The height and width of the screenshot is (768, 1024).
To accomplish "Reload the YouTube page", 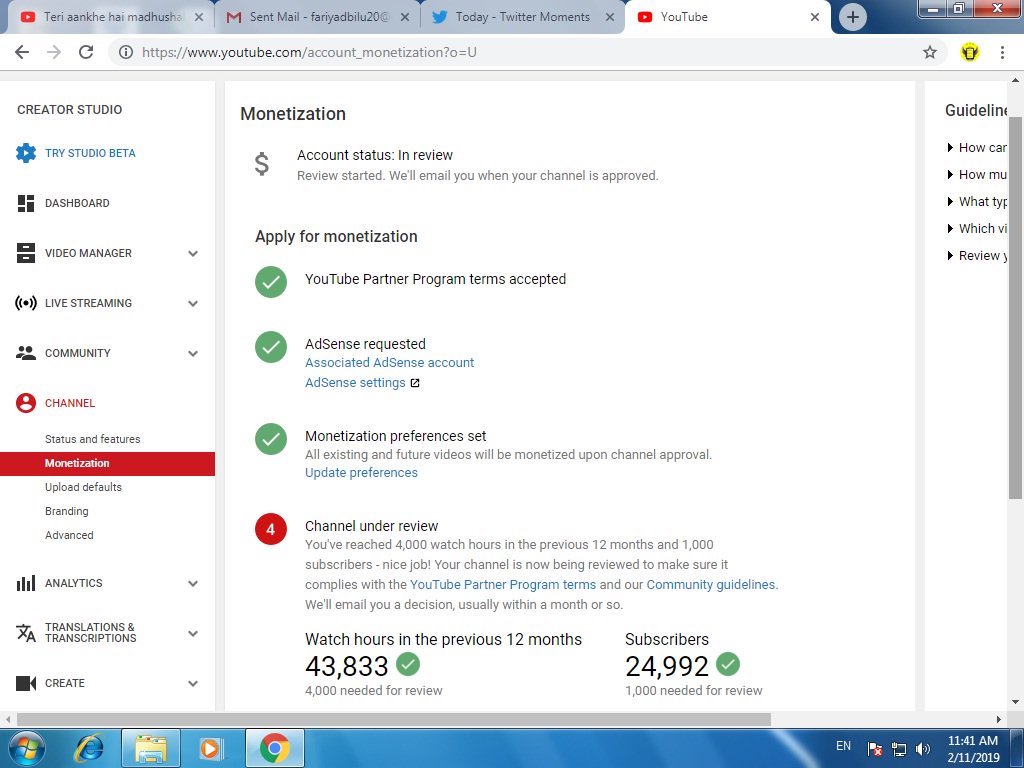I will 86,52.
